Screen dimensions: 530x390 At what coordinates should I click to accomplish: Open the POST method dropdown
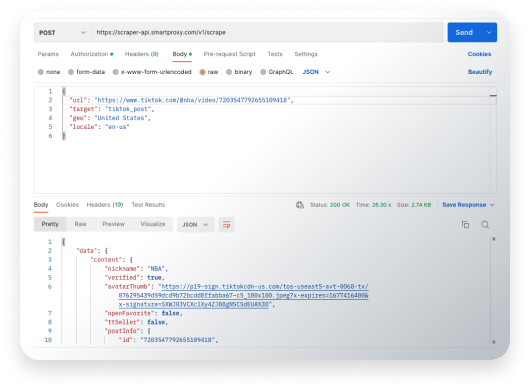coord(63,32)
